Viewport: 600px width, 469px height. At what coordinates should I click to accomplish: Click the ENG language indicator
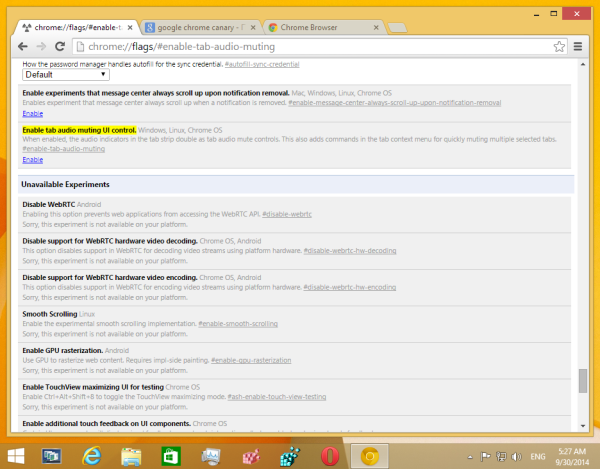coord(538,456)
